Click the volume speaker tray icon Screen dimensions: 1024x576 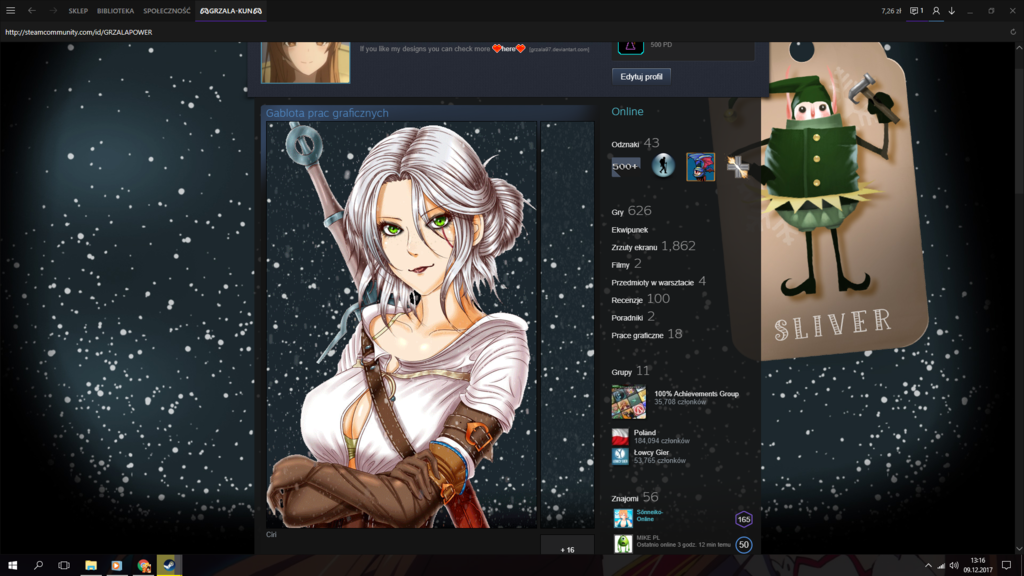[954, 566]
